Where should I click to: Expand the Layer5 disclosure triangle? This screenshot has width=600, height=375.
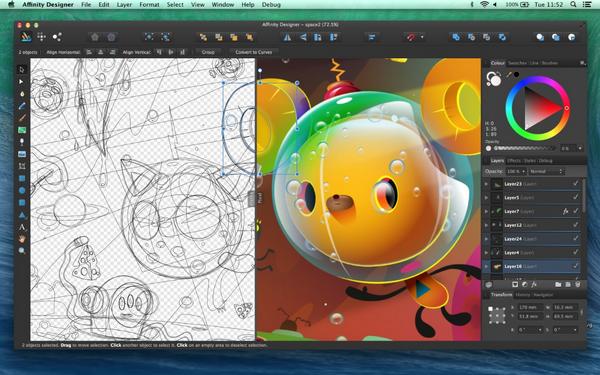click(487, 198)
